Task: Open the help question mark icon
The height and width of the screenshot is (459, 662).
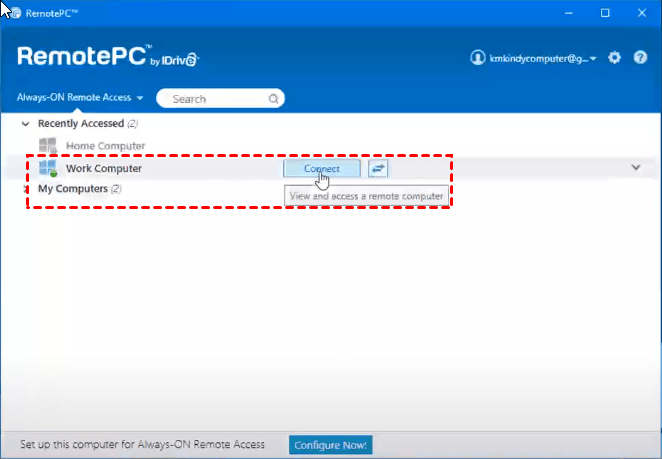Action: [x=640, y=57]
